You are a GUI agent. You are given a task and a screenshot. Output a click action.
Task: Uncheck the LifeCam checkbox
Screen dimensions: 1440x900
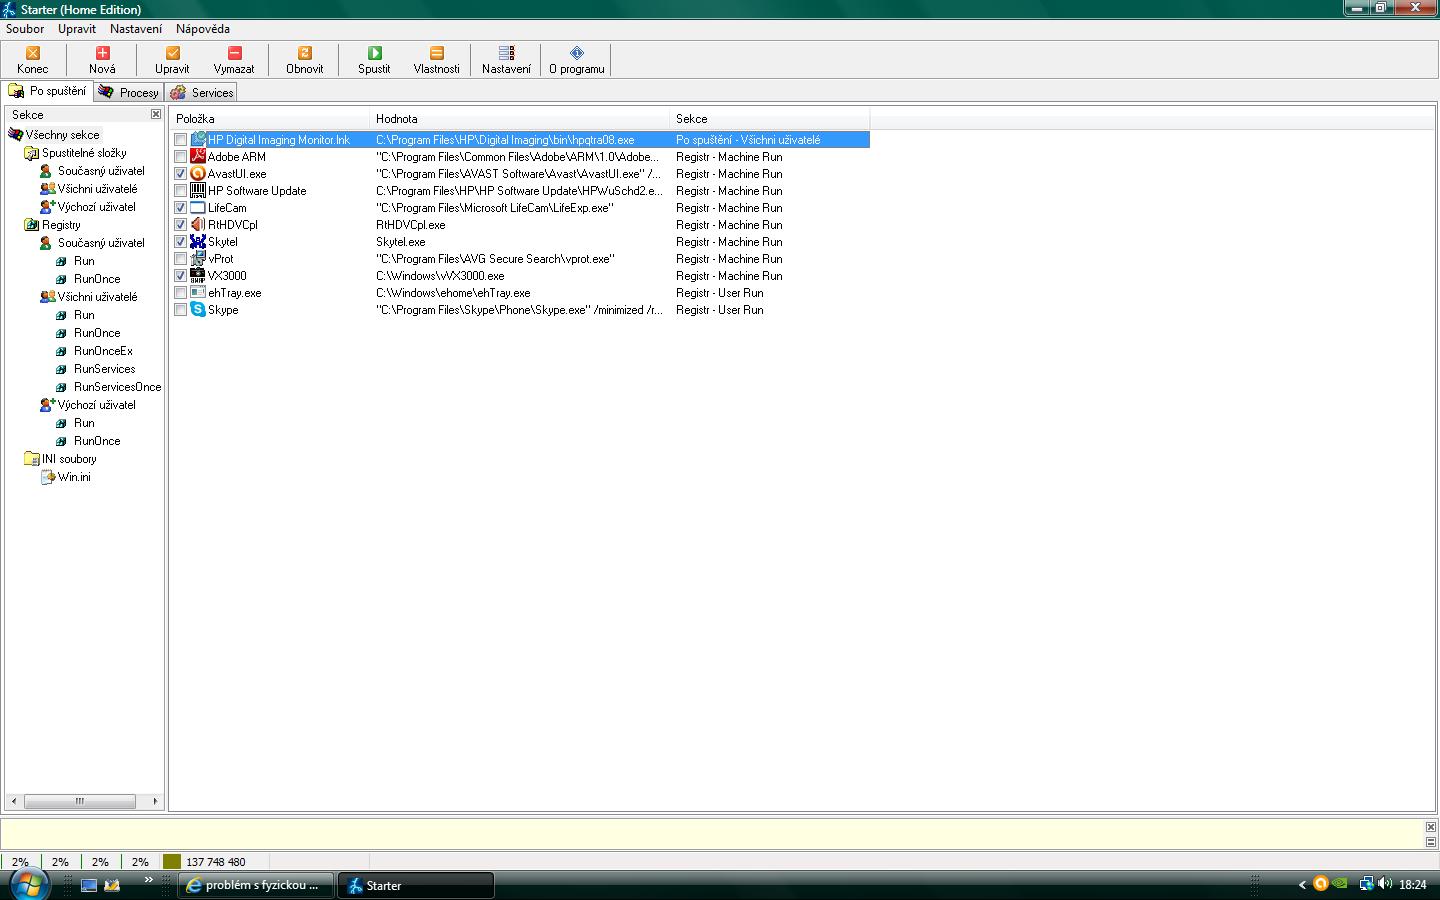tap(181, 208)
